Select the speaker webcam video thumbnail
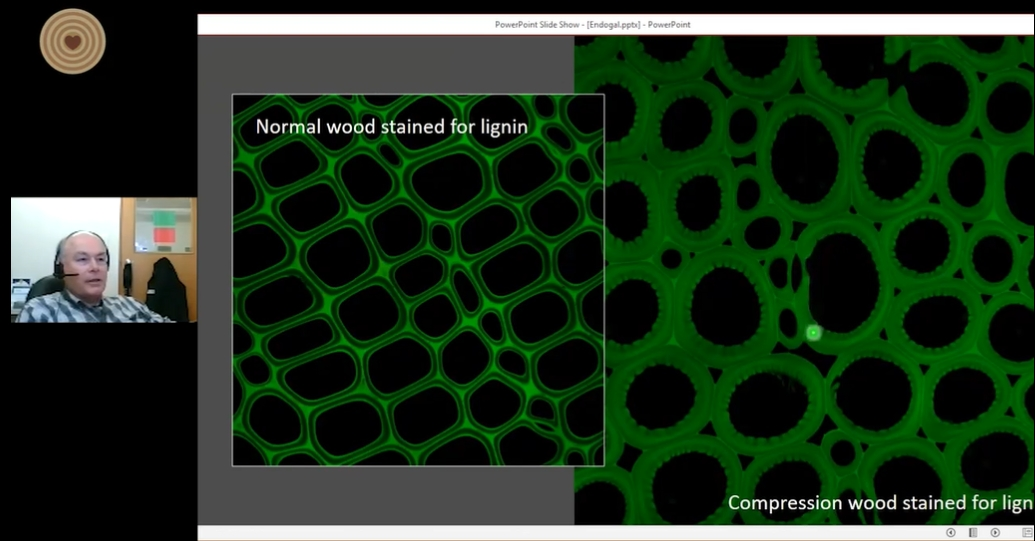 click(104, 260)
